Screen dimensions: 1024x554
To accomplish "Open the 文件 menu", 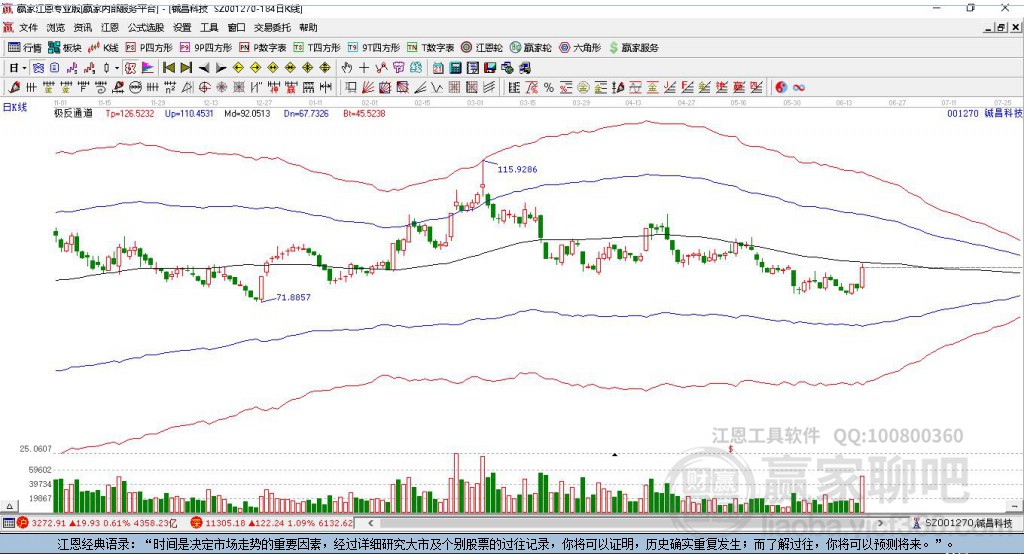I will coord(28,27).
